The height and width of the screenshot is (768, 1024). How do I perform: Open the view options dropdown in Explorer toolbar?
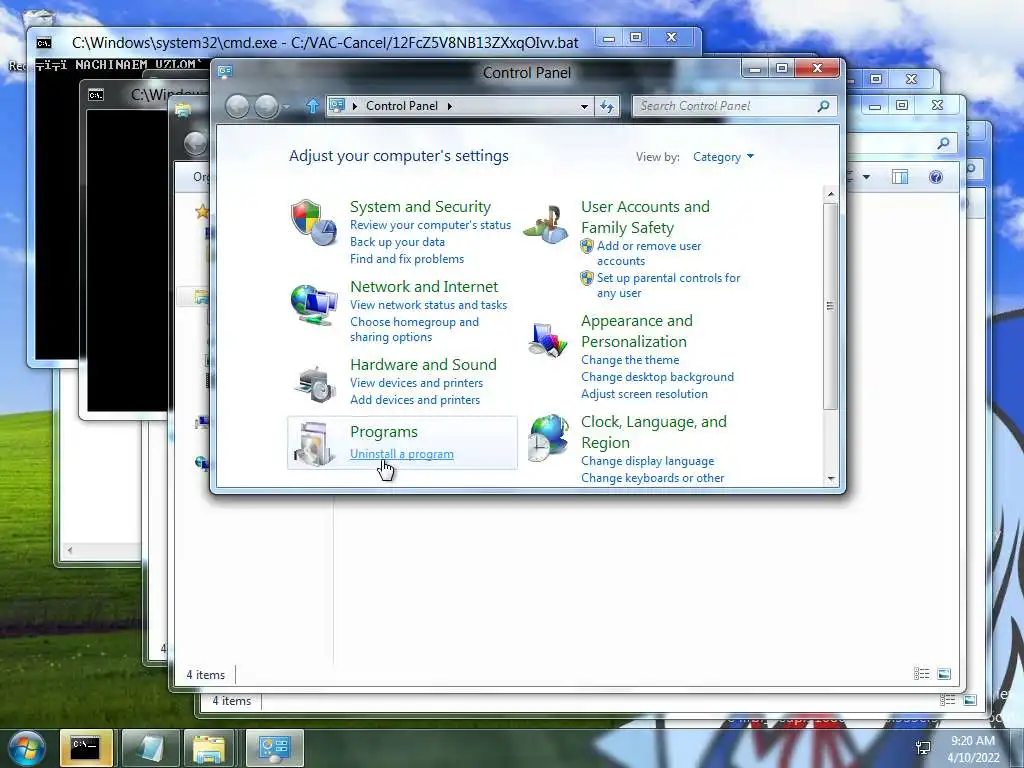(866, 177)
